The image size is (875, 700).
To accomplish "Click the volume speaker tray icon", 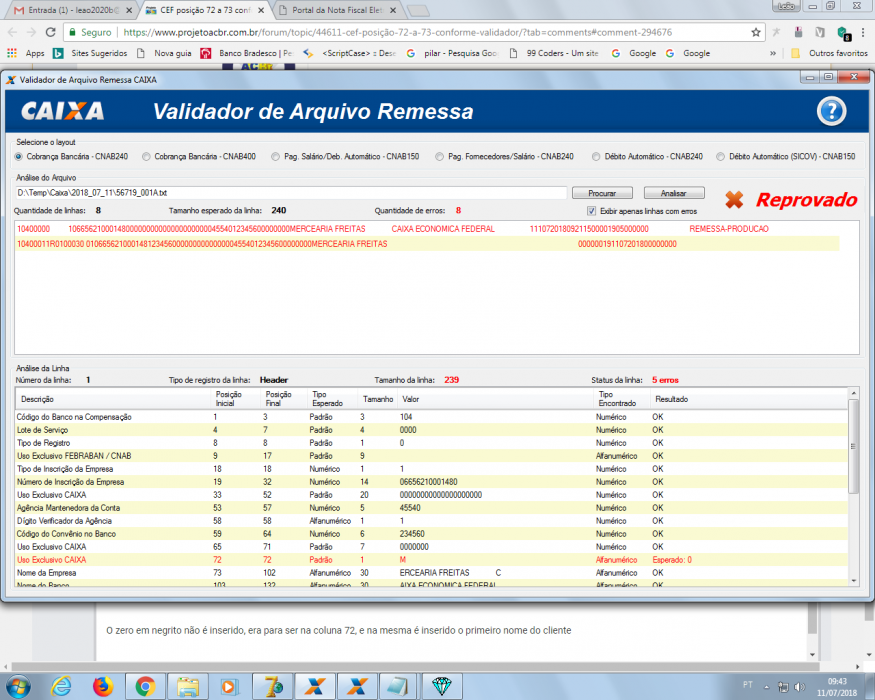I will tap(799, 687).
